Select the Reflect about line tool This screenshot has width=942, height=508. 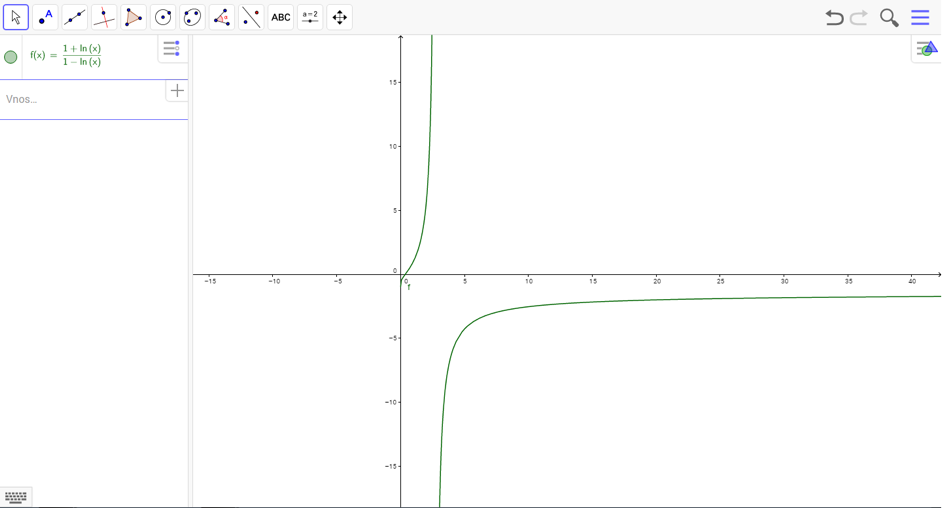click(251, 17)
